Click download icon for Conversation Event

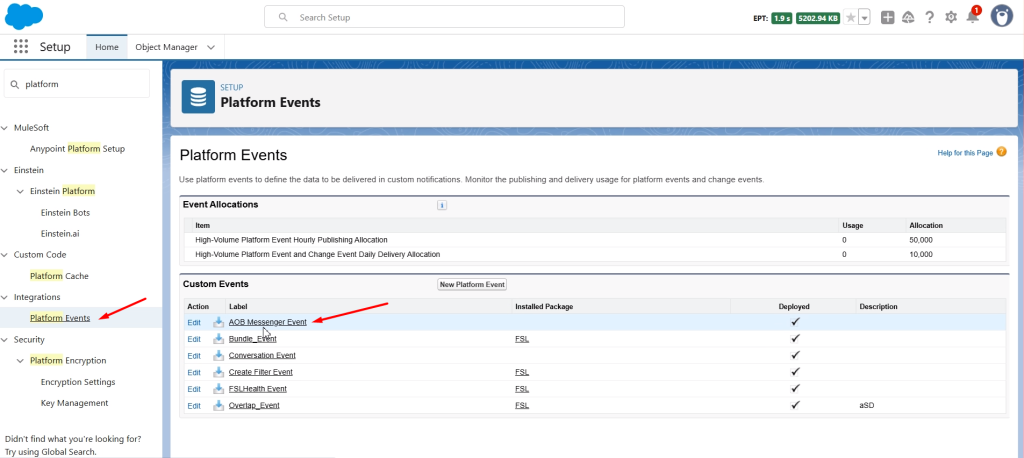[x=218, y=355]
